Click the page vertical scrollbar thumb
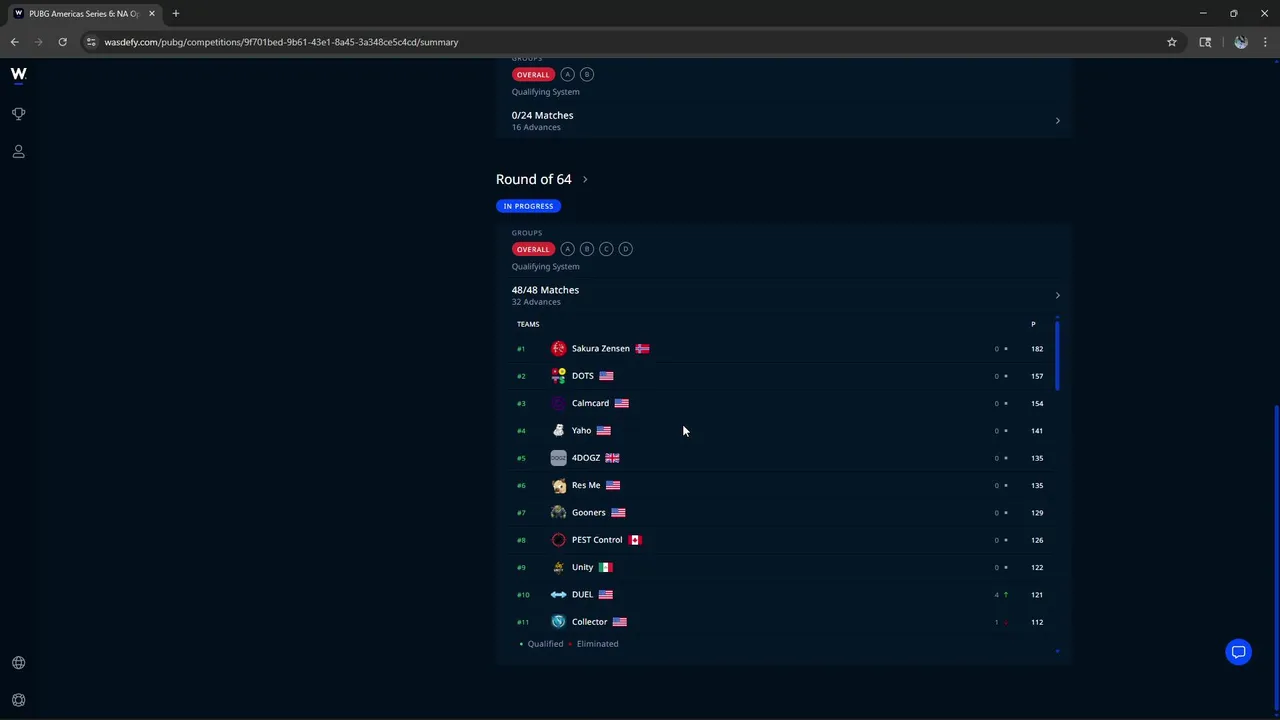Screen dimensions: 1280x720 pyautogui.click(x=1276, y=558)
